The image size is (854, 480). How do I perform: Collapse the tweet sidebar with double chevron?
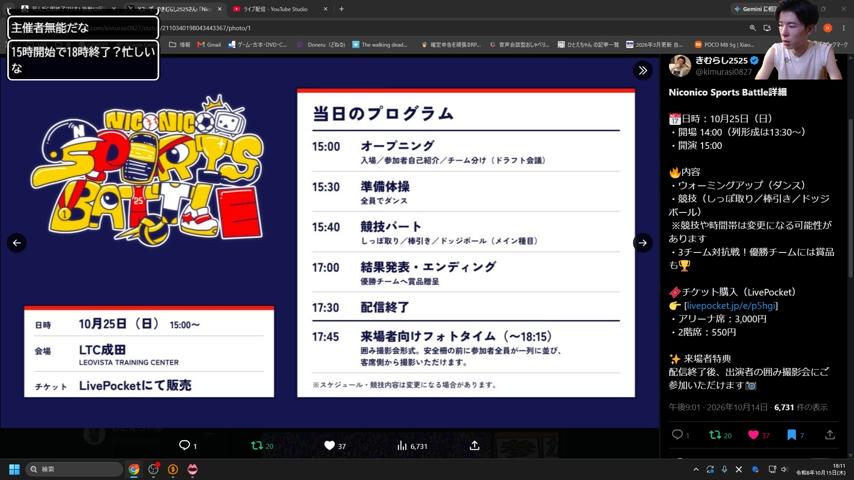(x=643, y=70)
